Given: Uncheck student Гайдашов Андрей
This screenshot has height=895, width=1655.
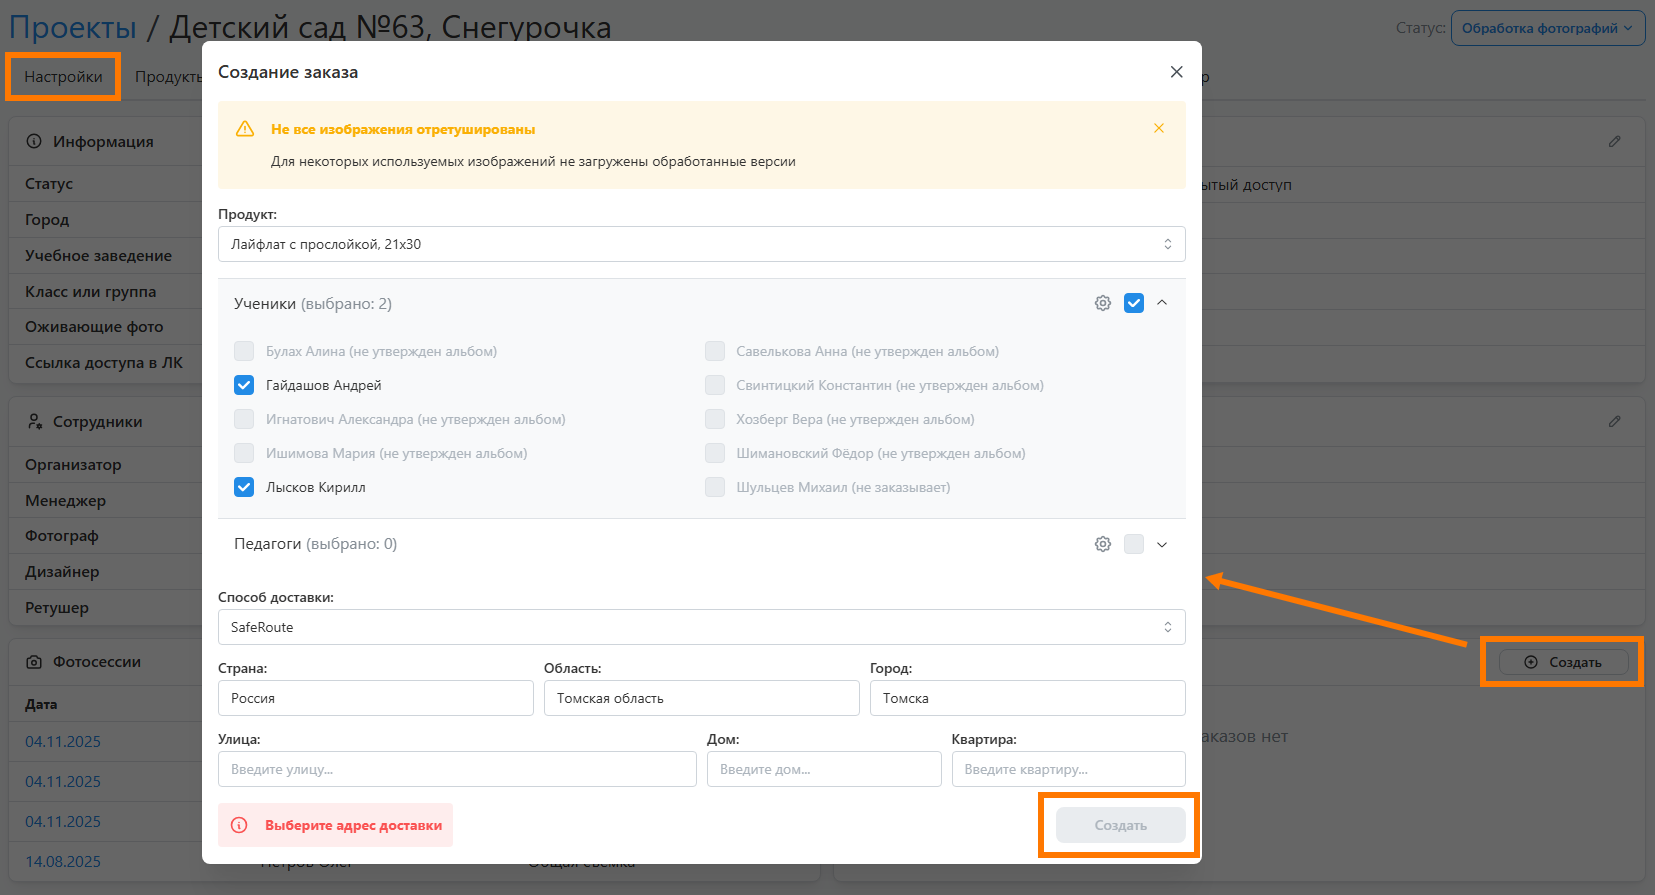Looking at the screenshot, I should pos(244,385).
